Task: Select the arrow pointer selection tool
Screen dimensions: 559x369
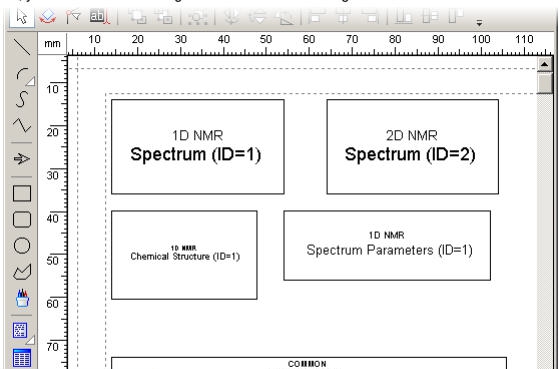Action: pyautogui.click(x=22, y=17)
